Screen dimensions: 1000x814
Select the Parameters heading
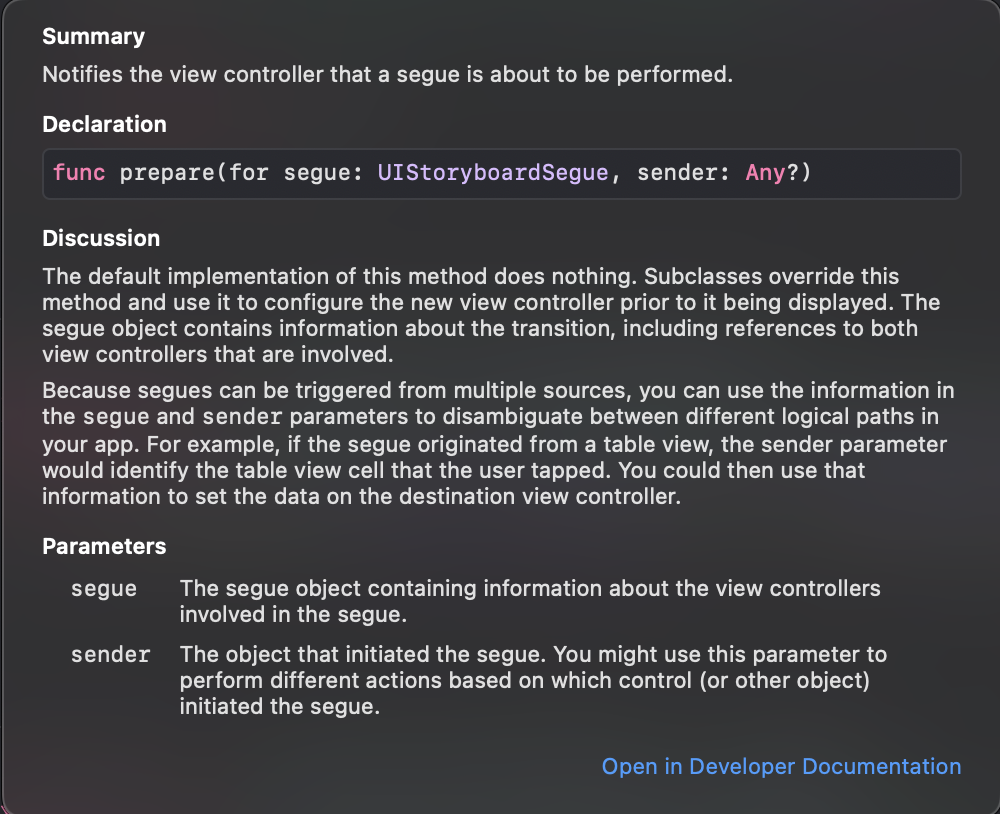[x=104, y=547]
